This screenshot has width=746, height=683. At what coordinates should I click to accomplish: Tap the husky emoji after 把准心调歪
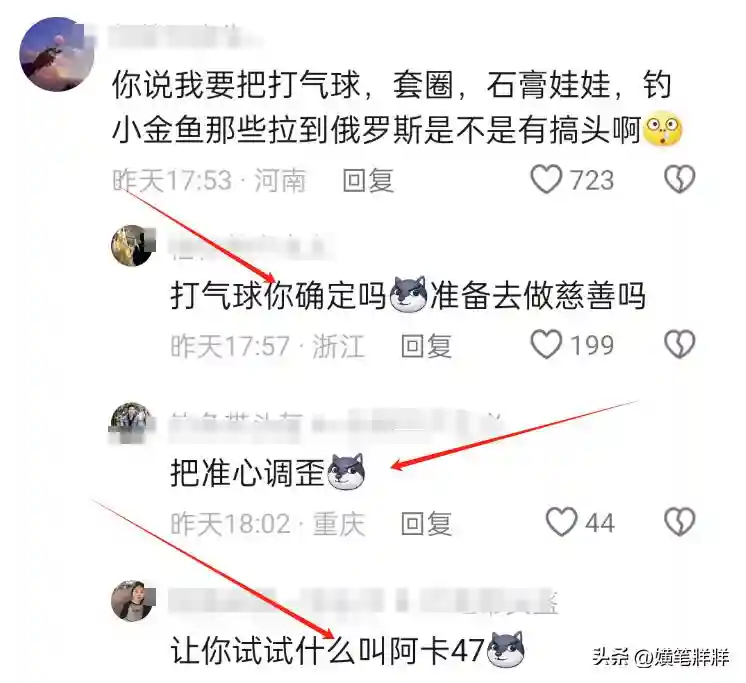coord(346,472)
